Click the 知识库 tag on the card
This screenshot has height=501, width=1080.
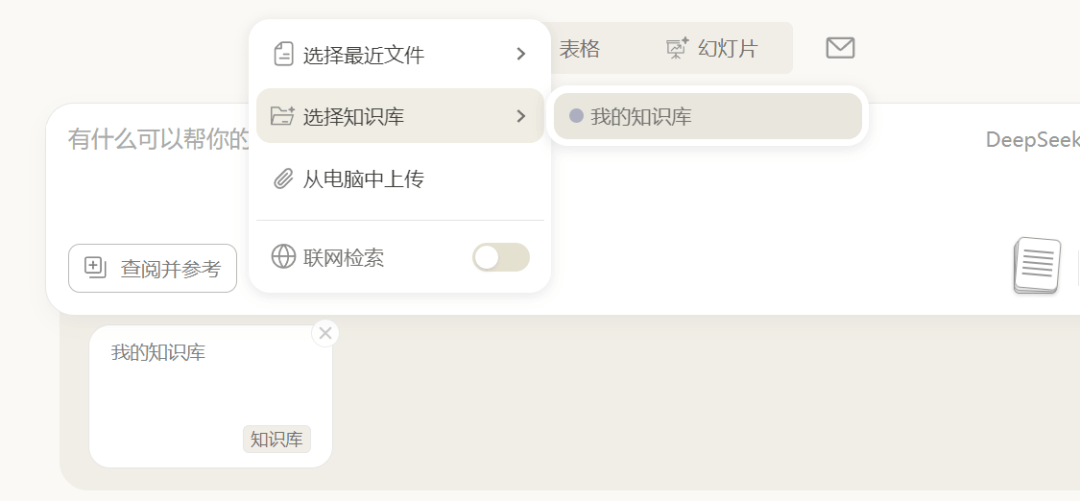pos(277,439)
